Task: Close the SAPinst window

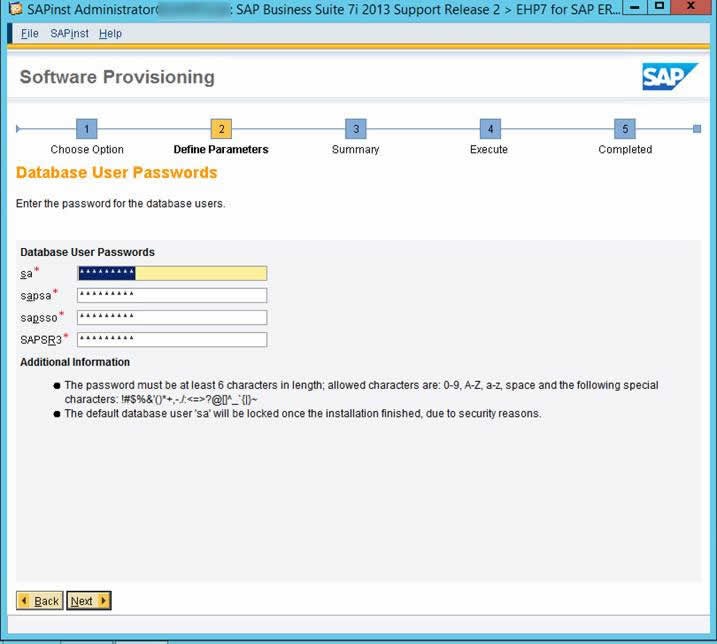Action: point(691,7)
